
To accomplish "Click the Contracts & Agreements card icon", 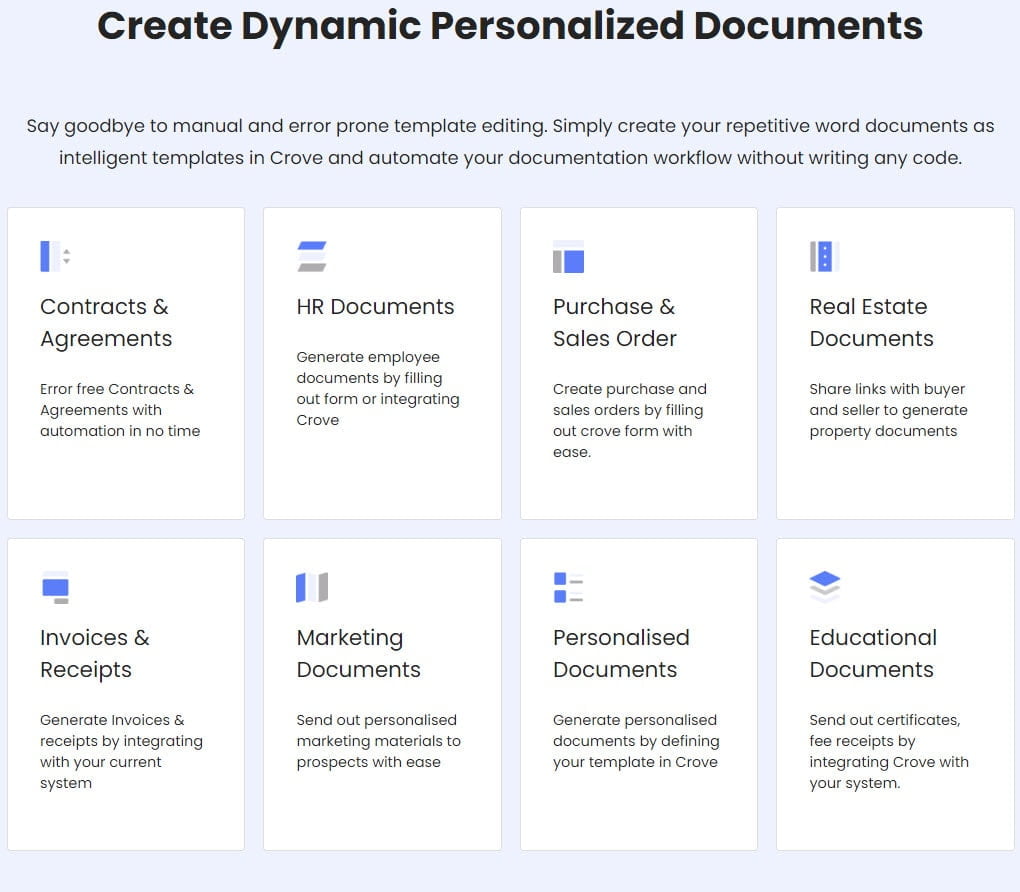I will point(55,256).
